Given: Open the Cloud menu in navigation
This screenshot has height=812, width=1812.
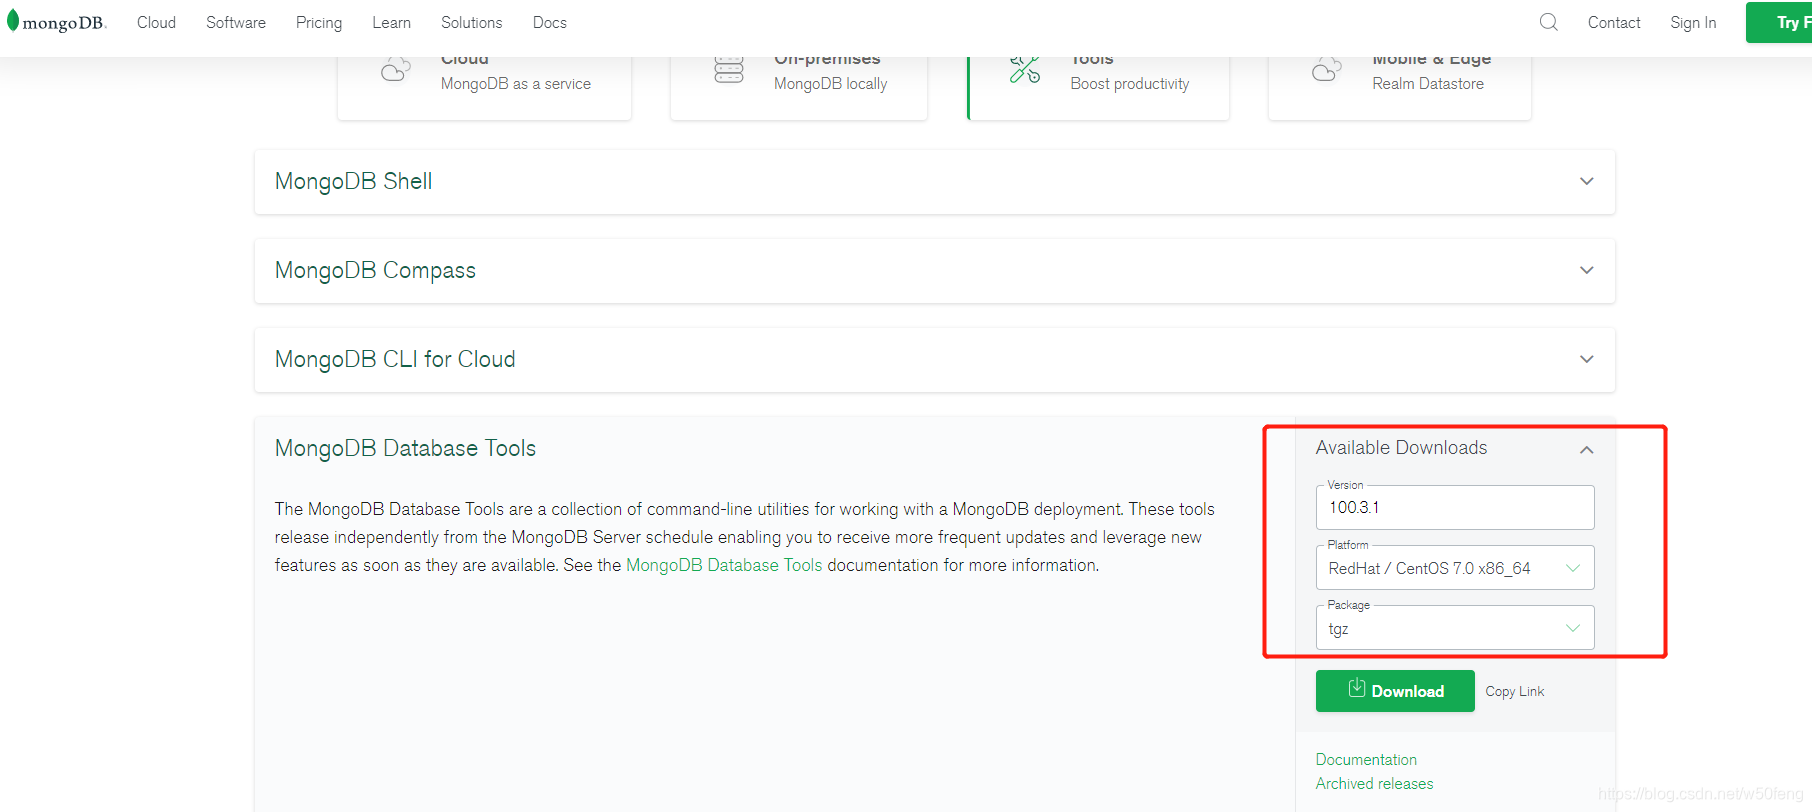Looking at the screenshot, I should pyautogui.click(x=156, y=22).
